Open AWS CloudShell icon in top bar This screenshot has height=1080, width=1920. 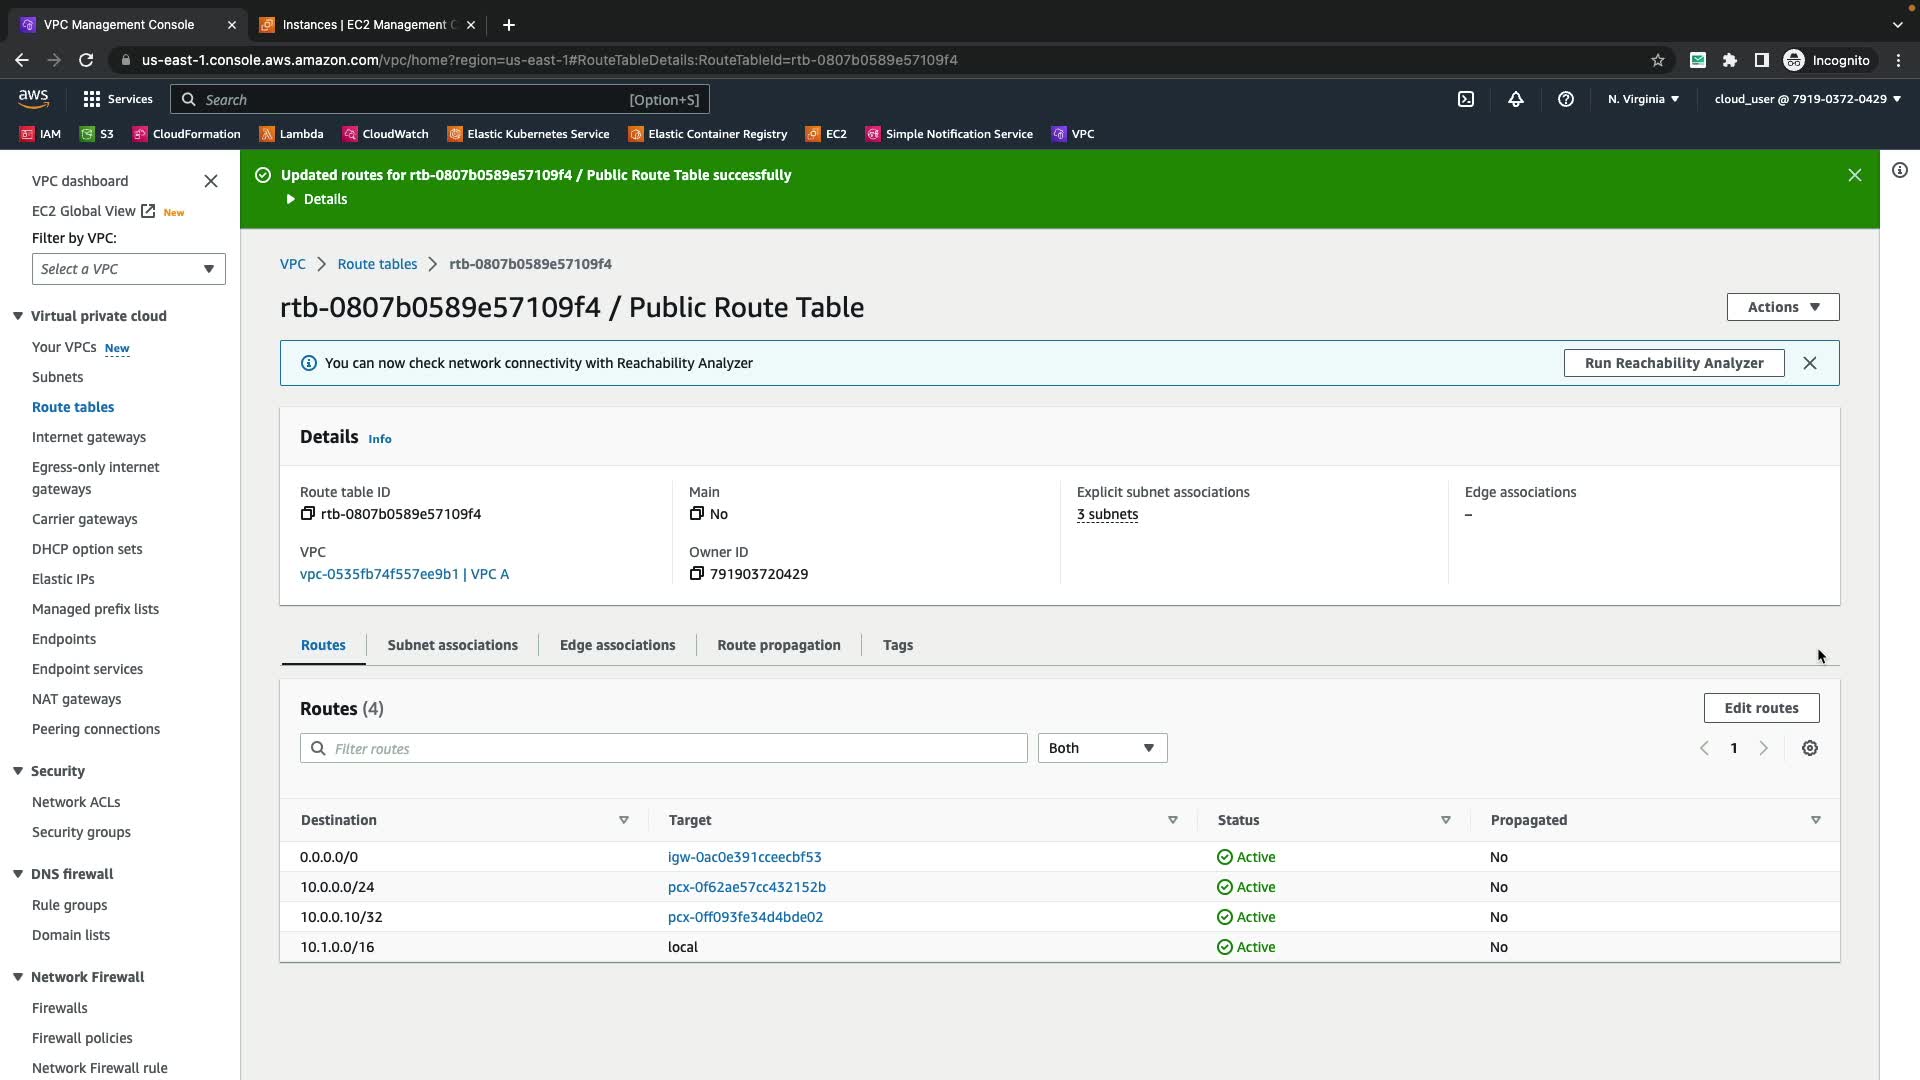point(1465,99)
